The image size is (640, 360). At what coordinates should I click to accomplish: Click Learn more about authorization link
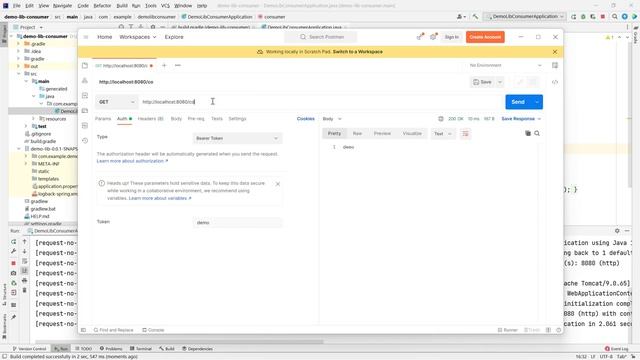point(132,161)
